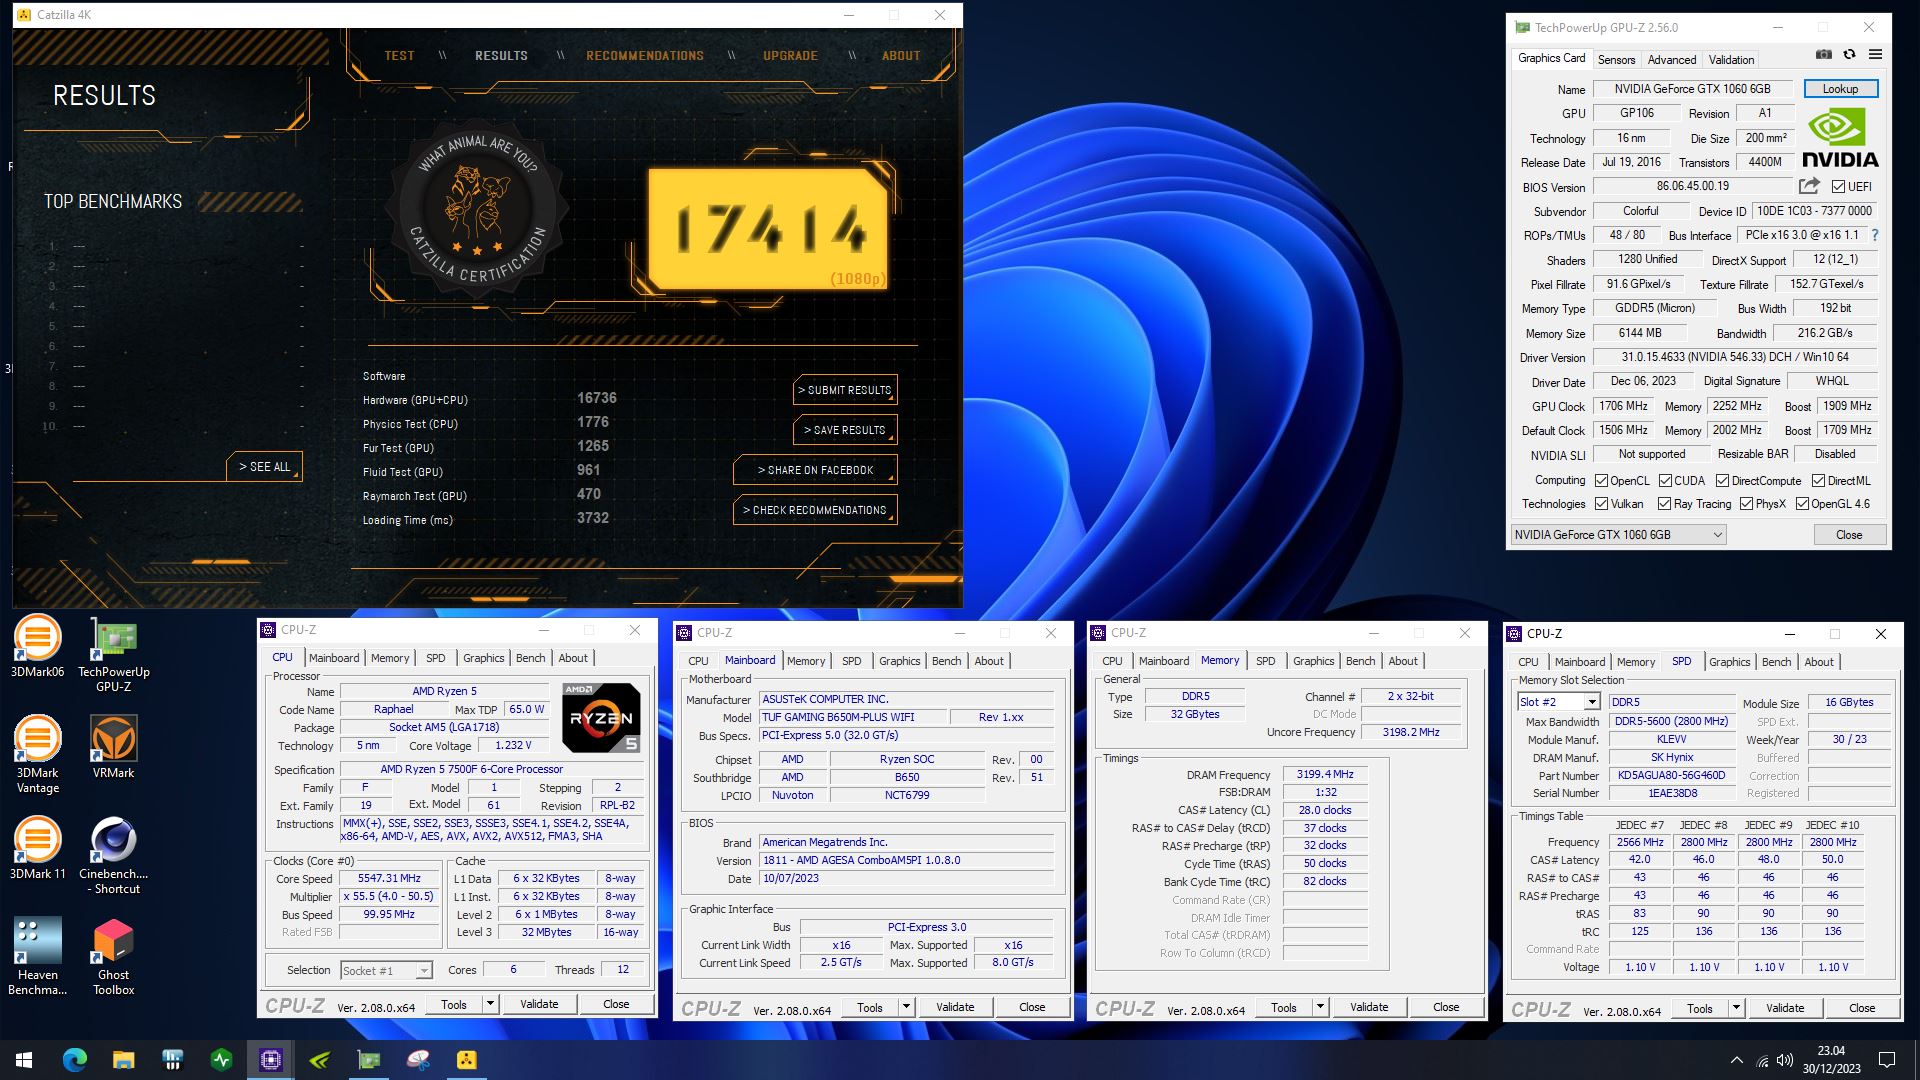Open Ghost Toolbox desktop icon
Viewport: 1920px width, 1080px height.
coord(114,957)
